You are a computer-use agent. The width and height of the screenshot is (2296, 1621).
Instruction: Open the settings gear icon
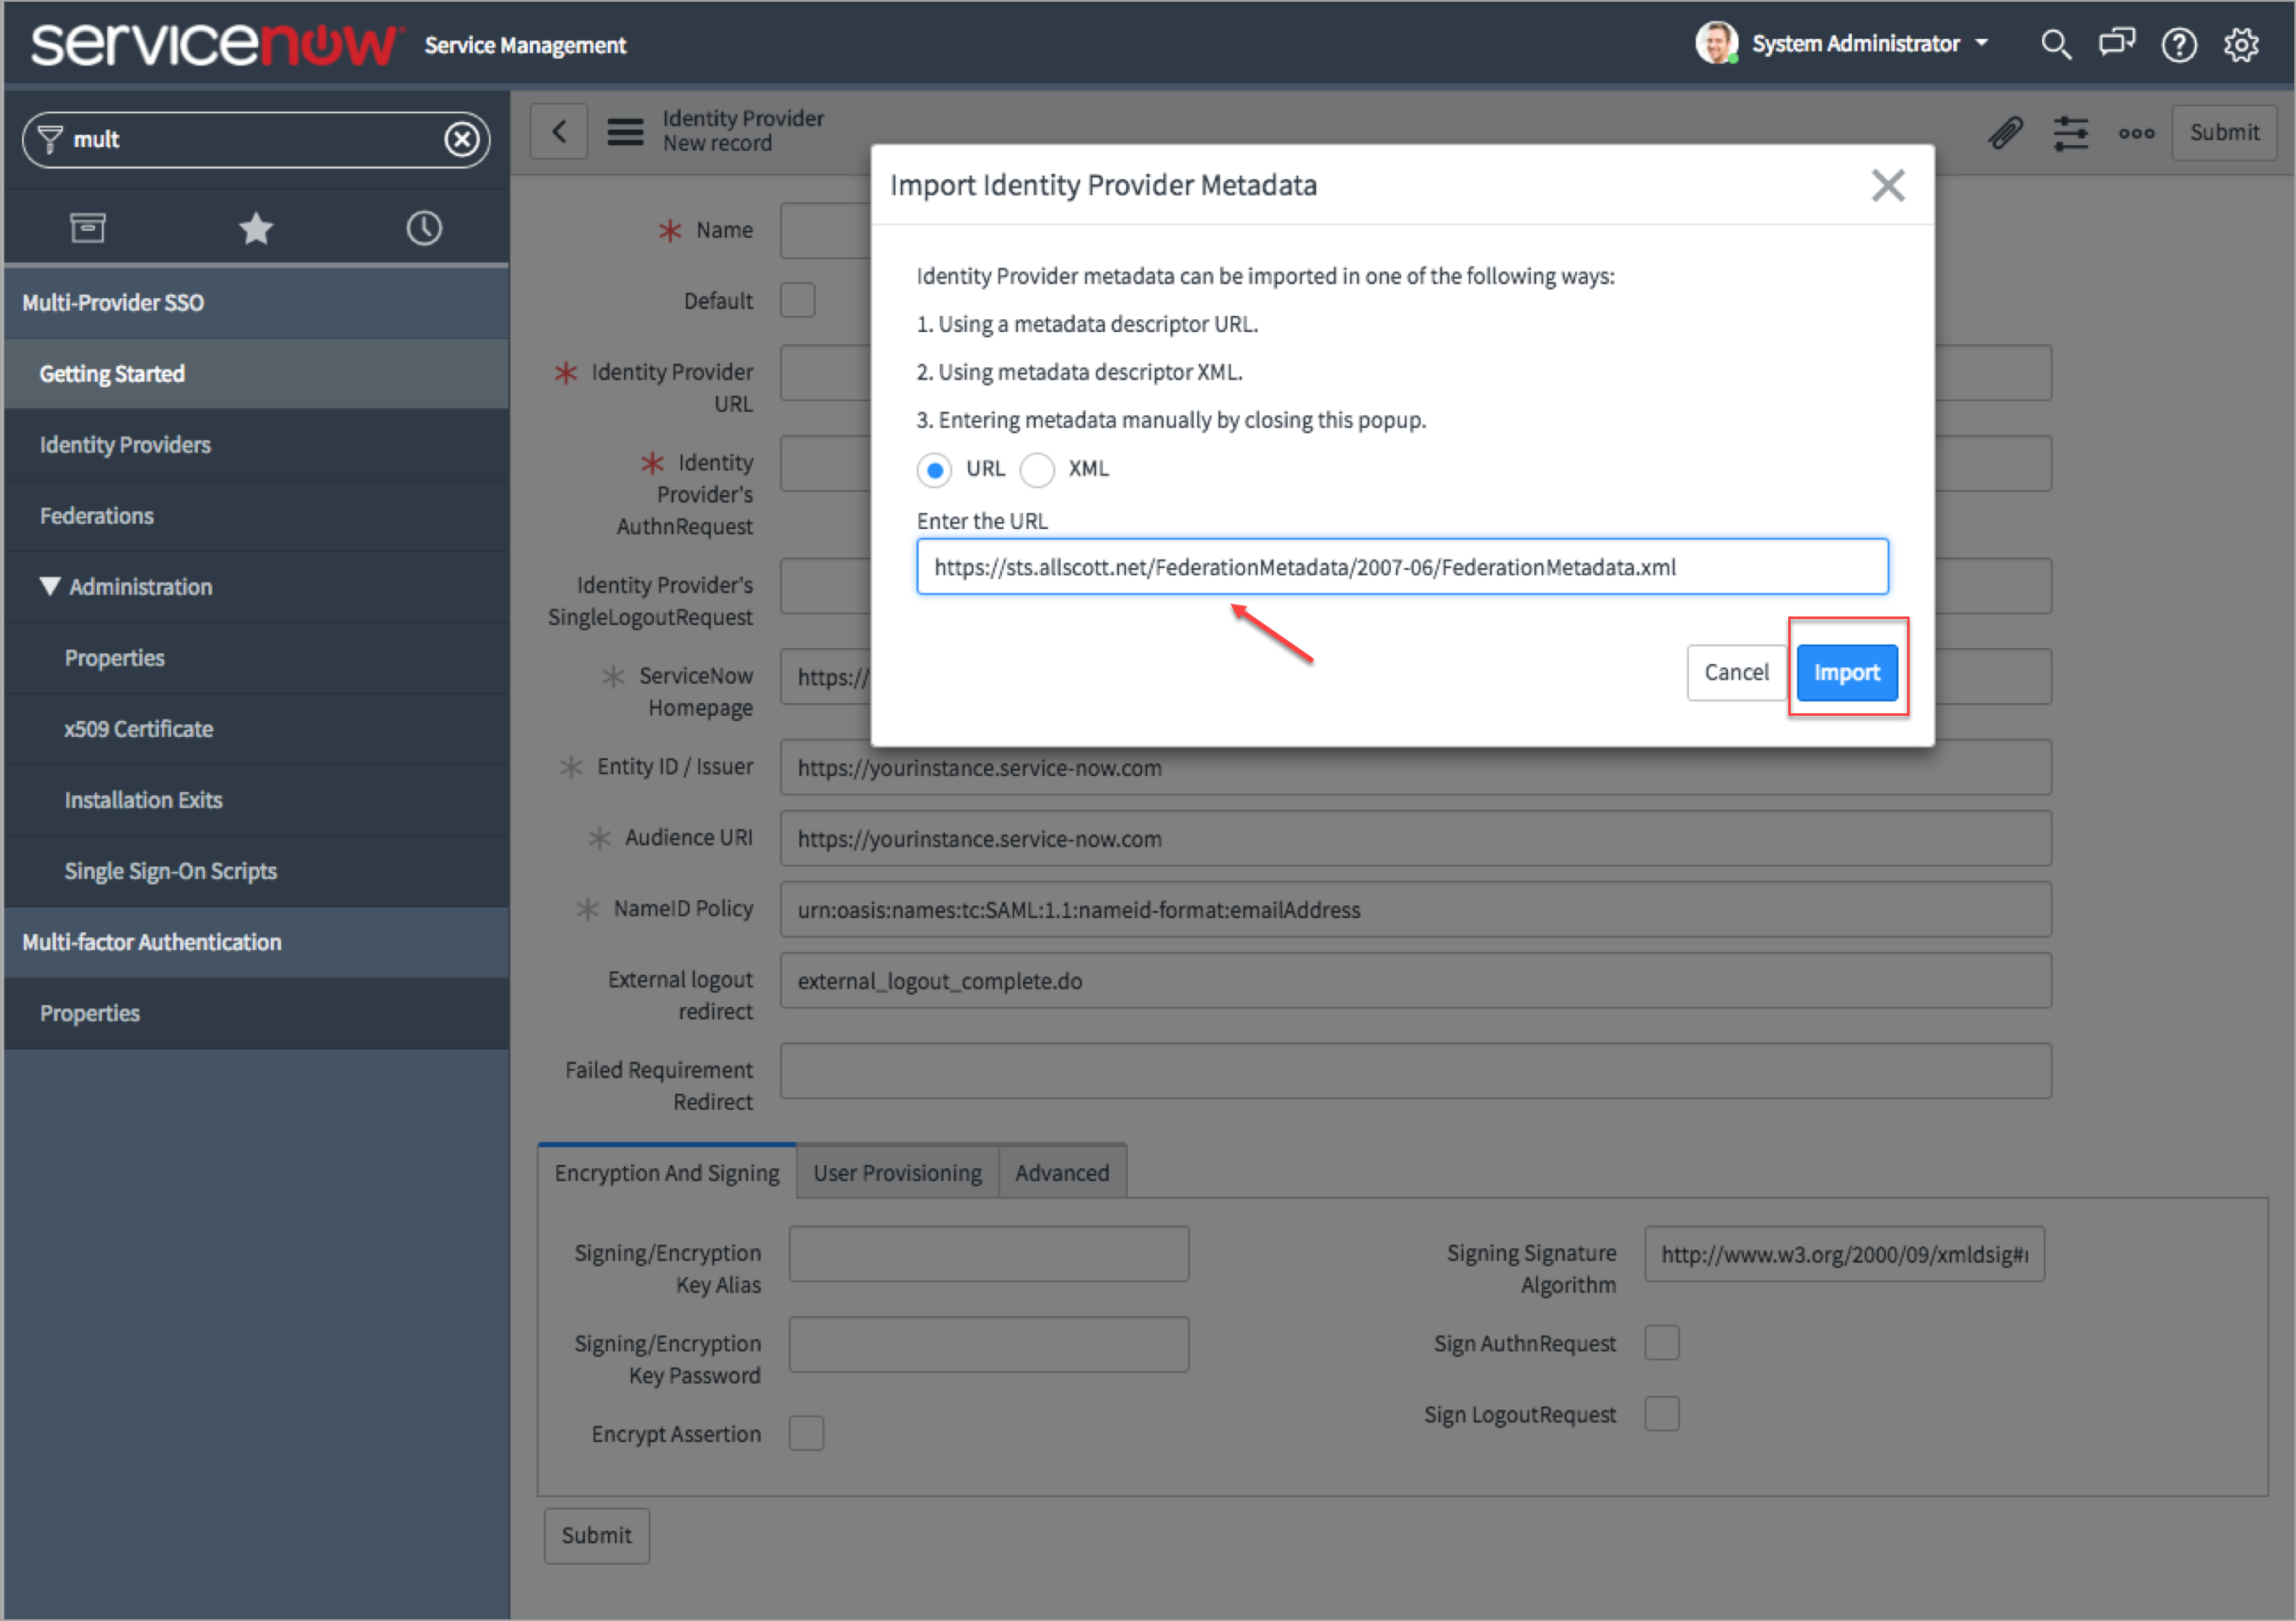(2241, 45)
